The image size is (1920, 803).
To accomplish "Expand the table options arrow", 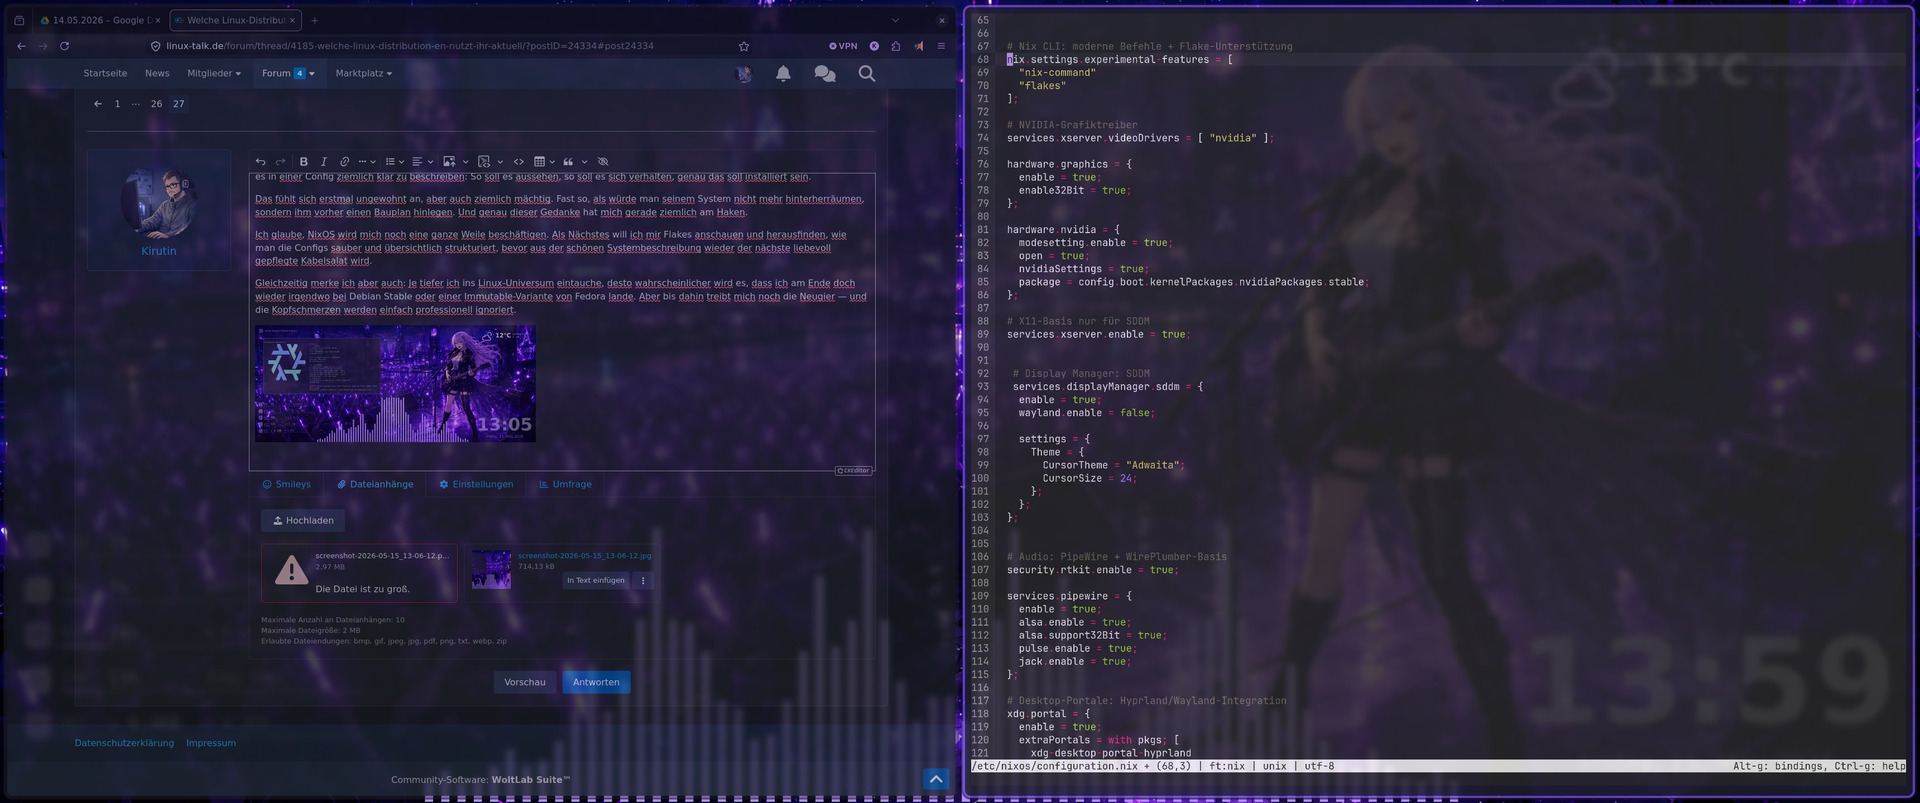I will click(551, 161).
